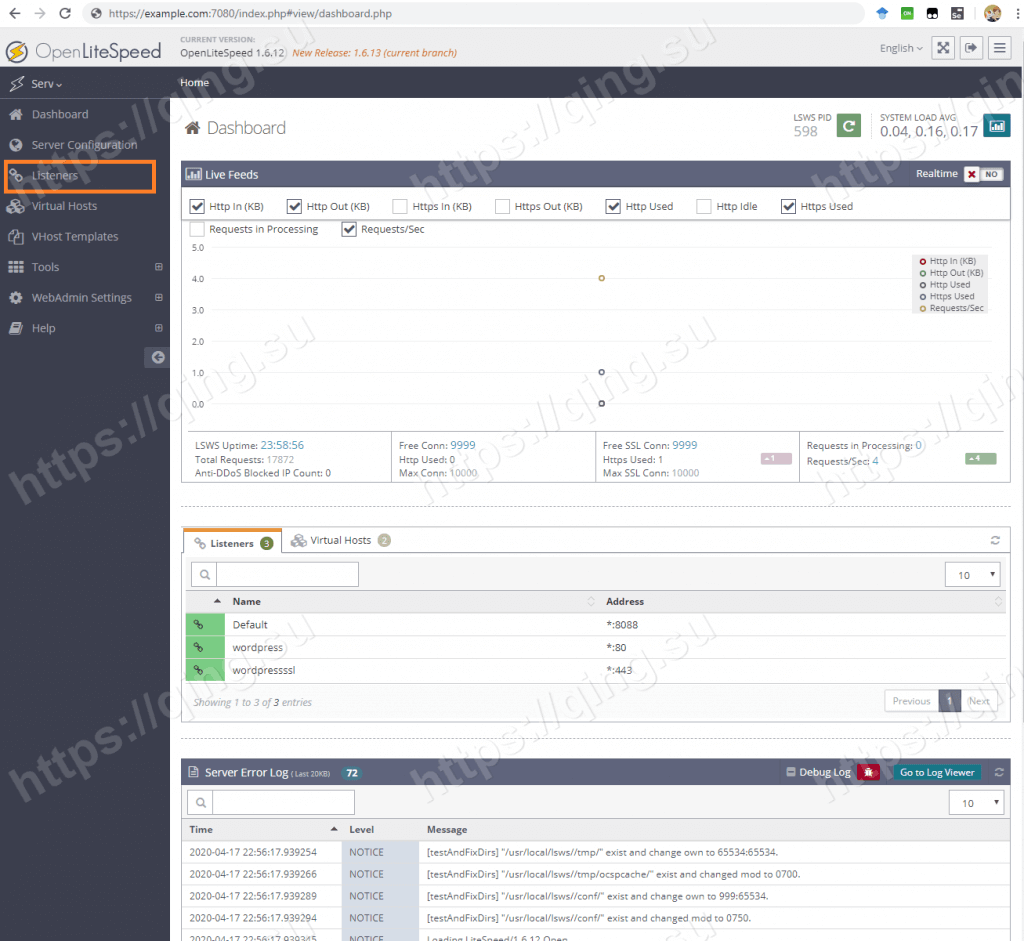Uncheck Http In (KB) checkbox
The height and width of the screenshot is (941, 1024).
[x=197, y=206]
